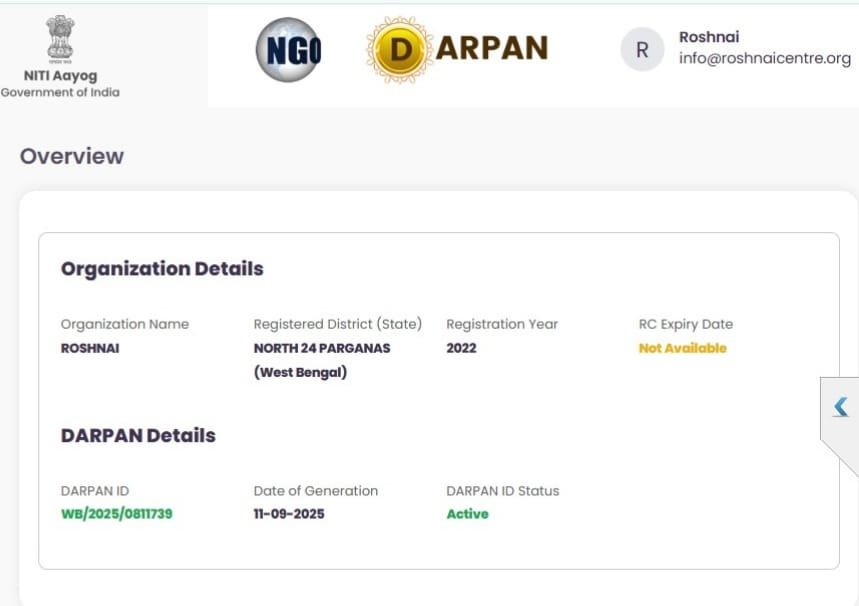The width and height of the screenshot is (859, 606).
Task: Click the DARPAN ID Status label
Action: pos(502,491)
